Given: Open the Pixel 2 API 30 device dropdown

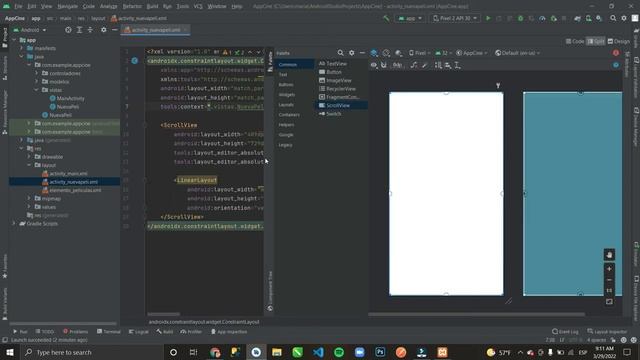Looking at the screenshot, I should coord(454,18).
